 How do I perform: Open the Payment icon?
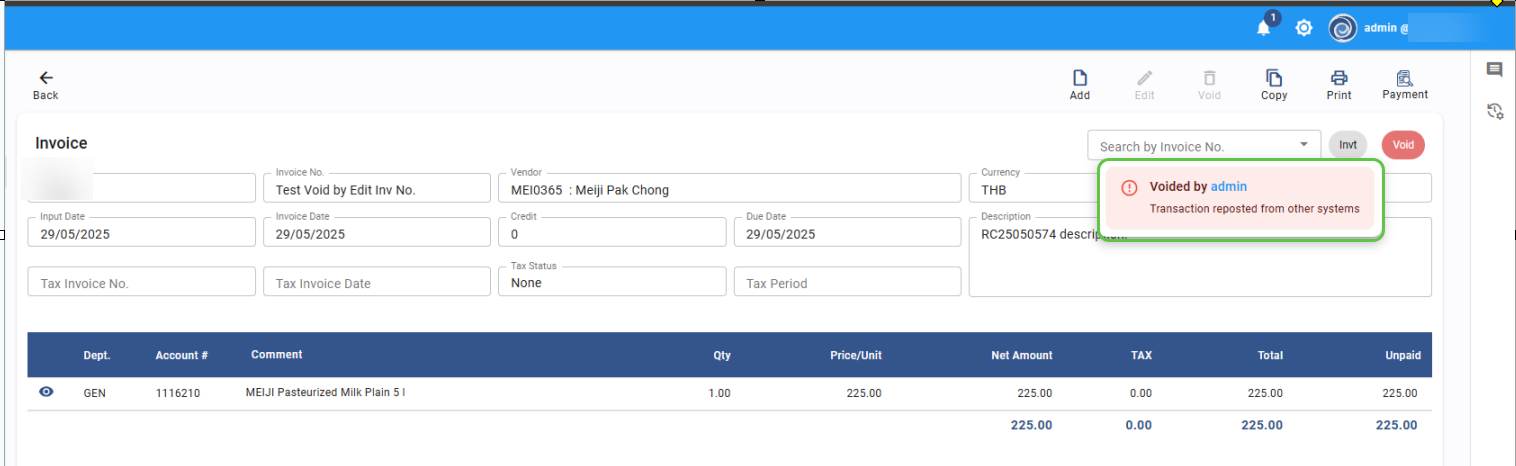tap(1405, 79)
